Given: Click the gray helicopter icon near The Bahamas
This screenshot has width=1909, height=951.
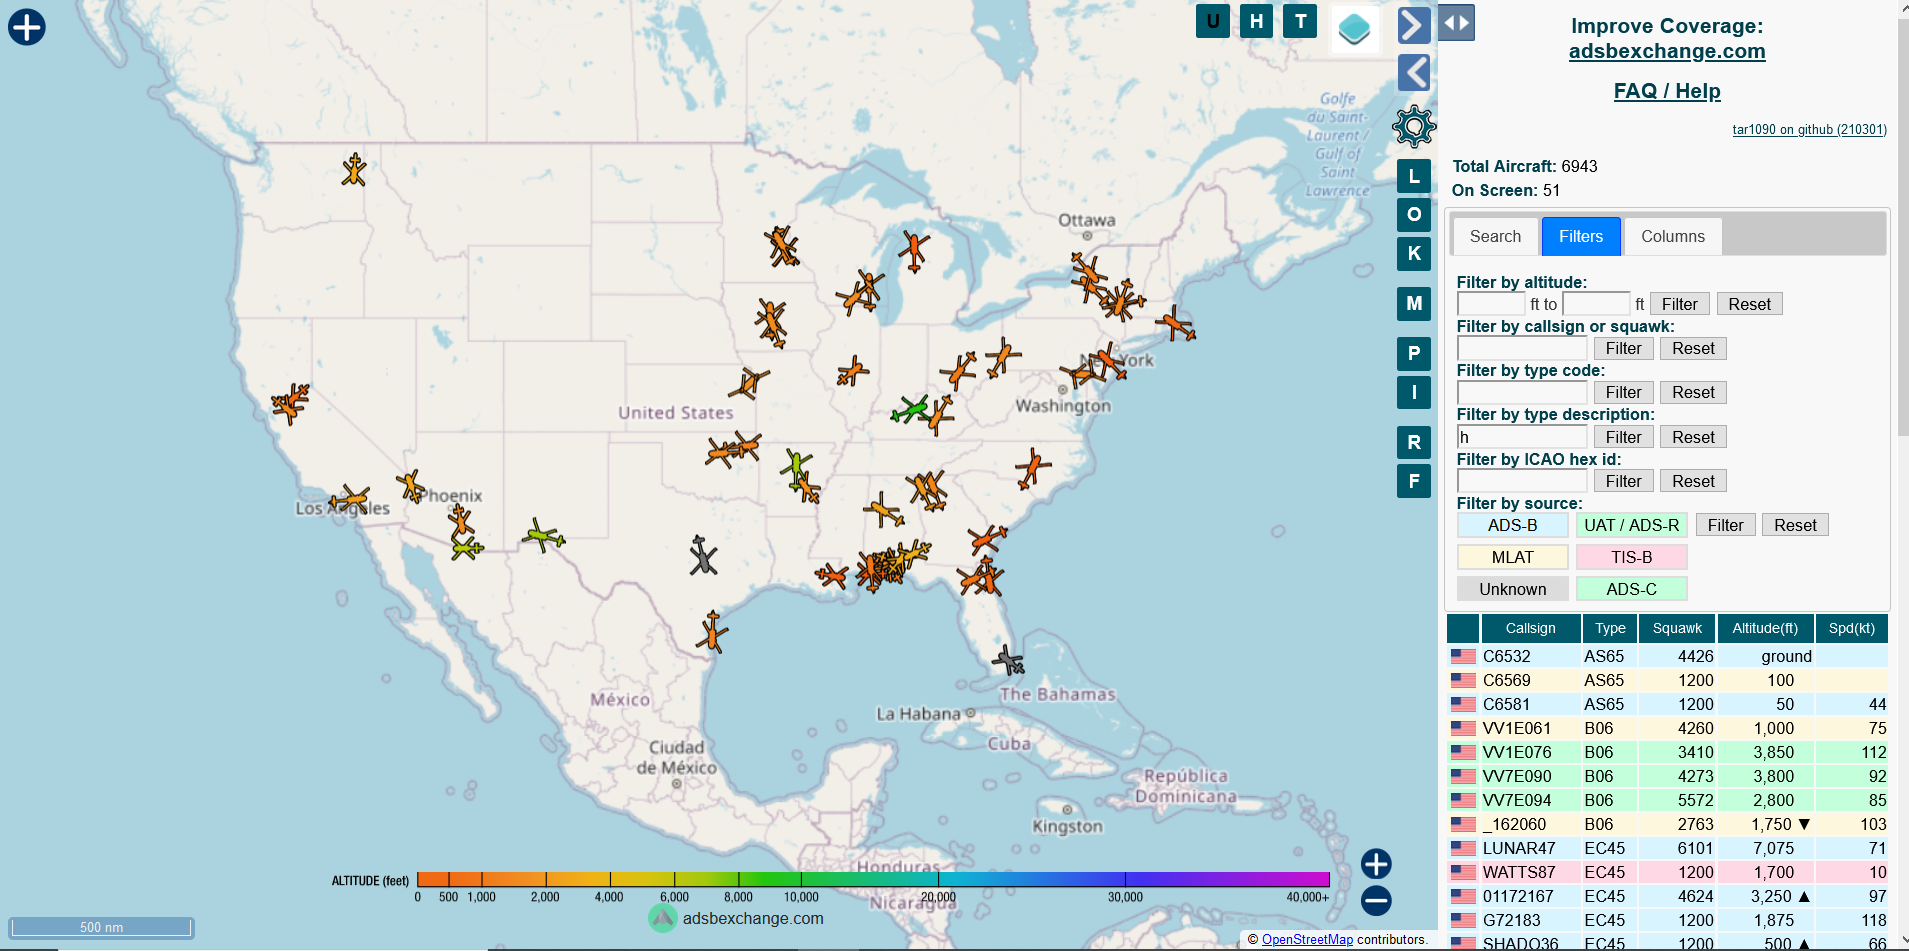Looking at the screenshot, I should (x=1008, y=660).
